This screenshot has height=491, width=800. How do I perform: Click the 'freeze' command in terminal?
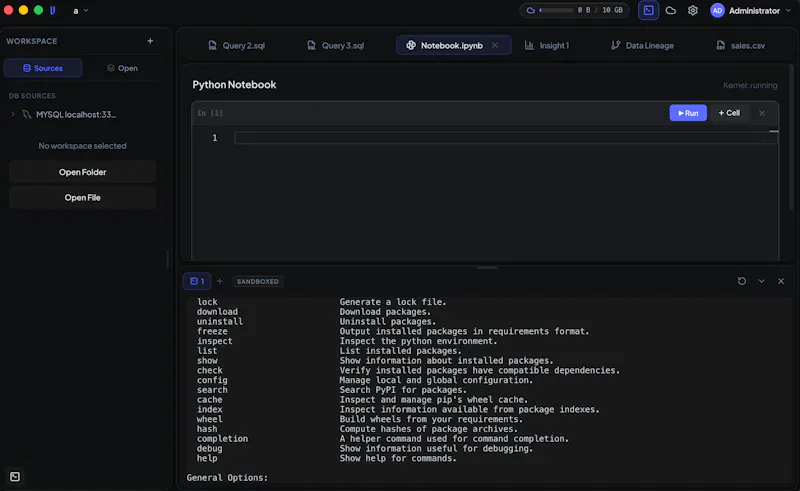212,331
